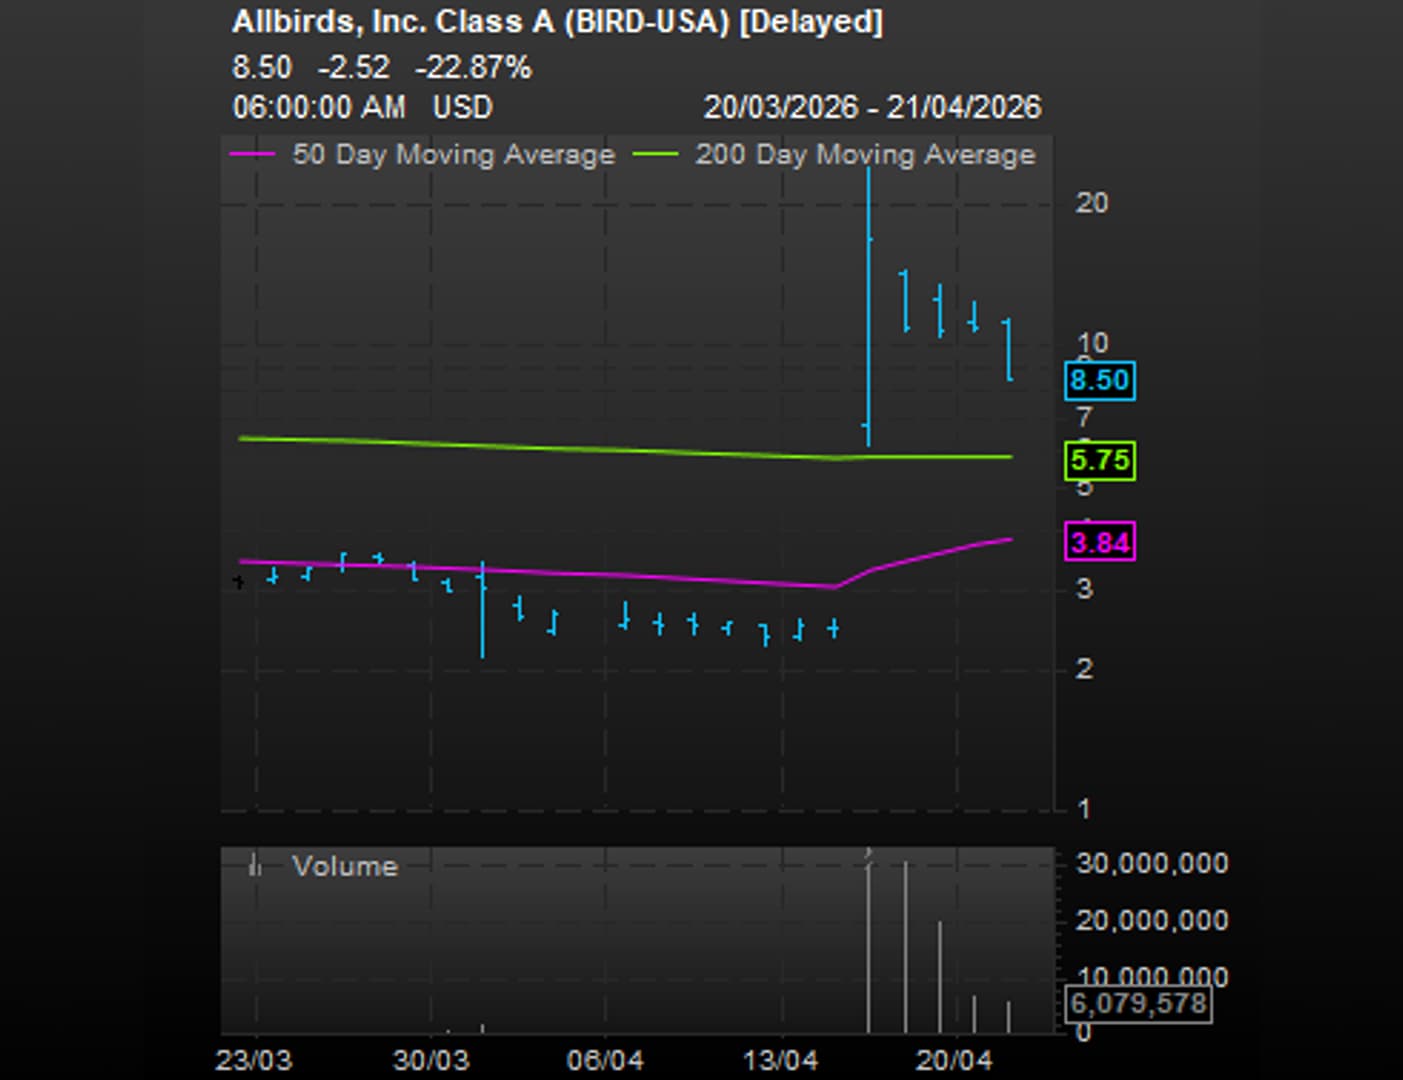This screenshot has width=1403, height=1080.
Task: Click the tall price bar spiking above 20
Action: [868, 306]
